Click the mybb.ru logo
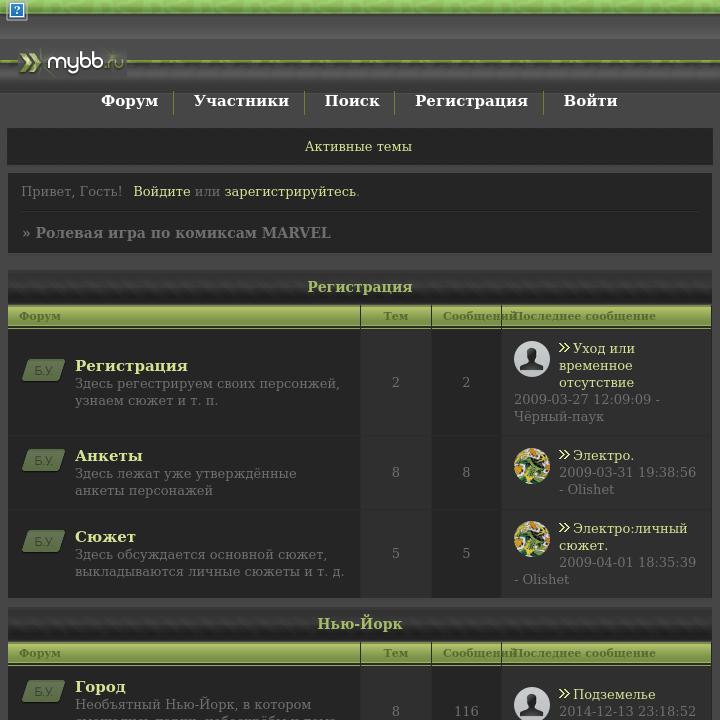This screenshot has height=720, width=720. click(x=72, y=62)
